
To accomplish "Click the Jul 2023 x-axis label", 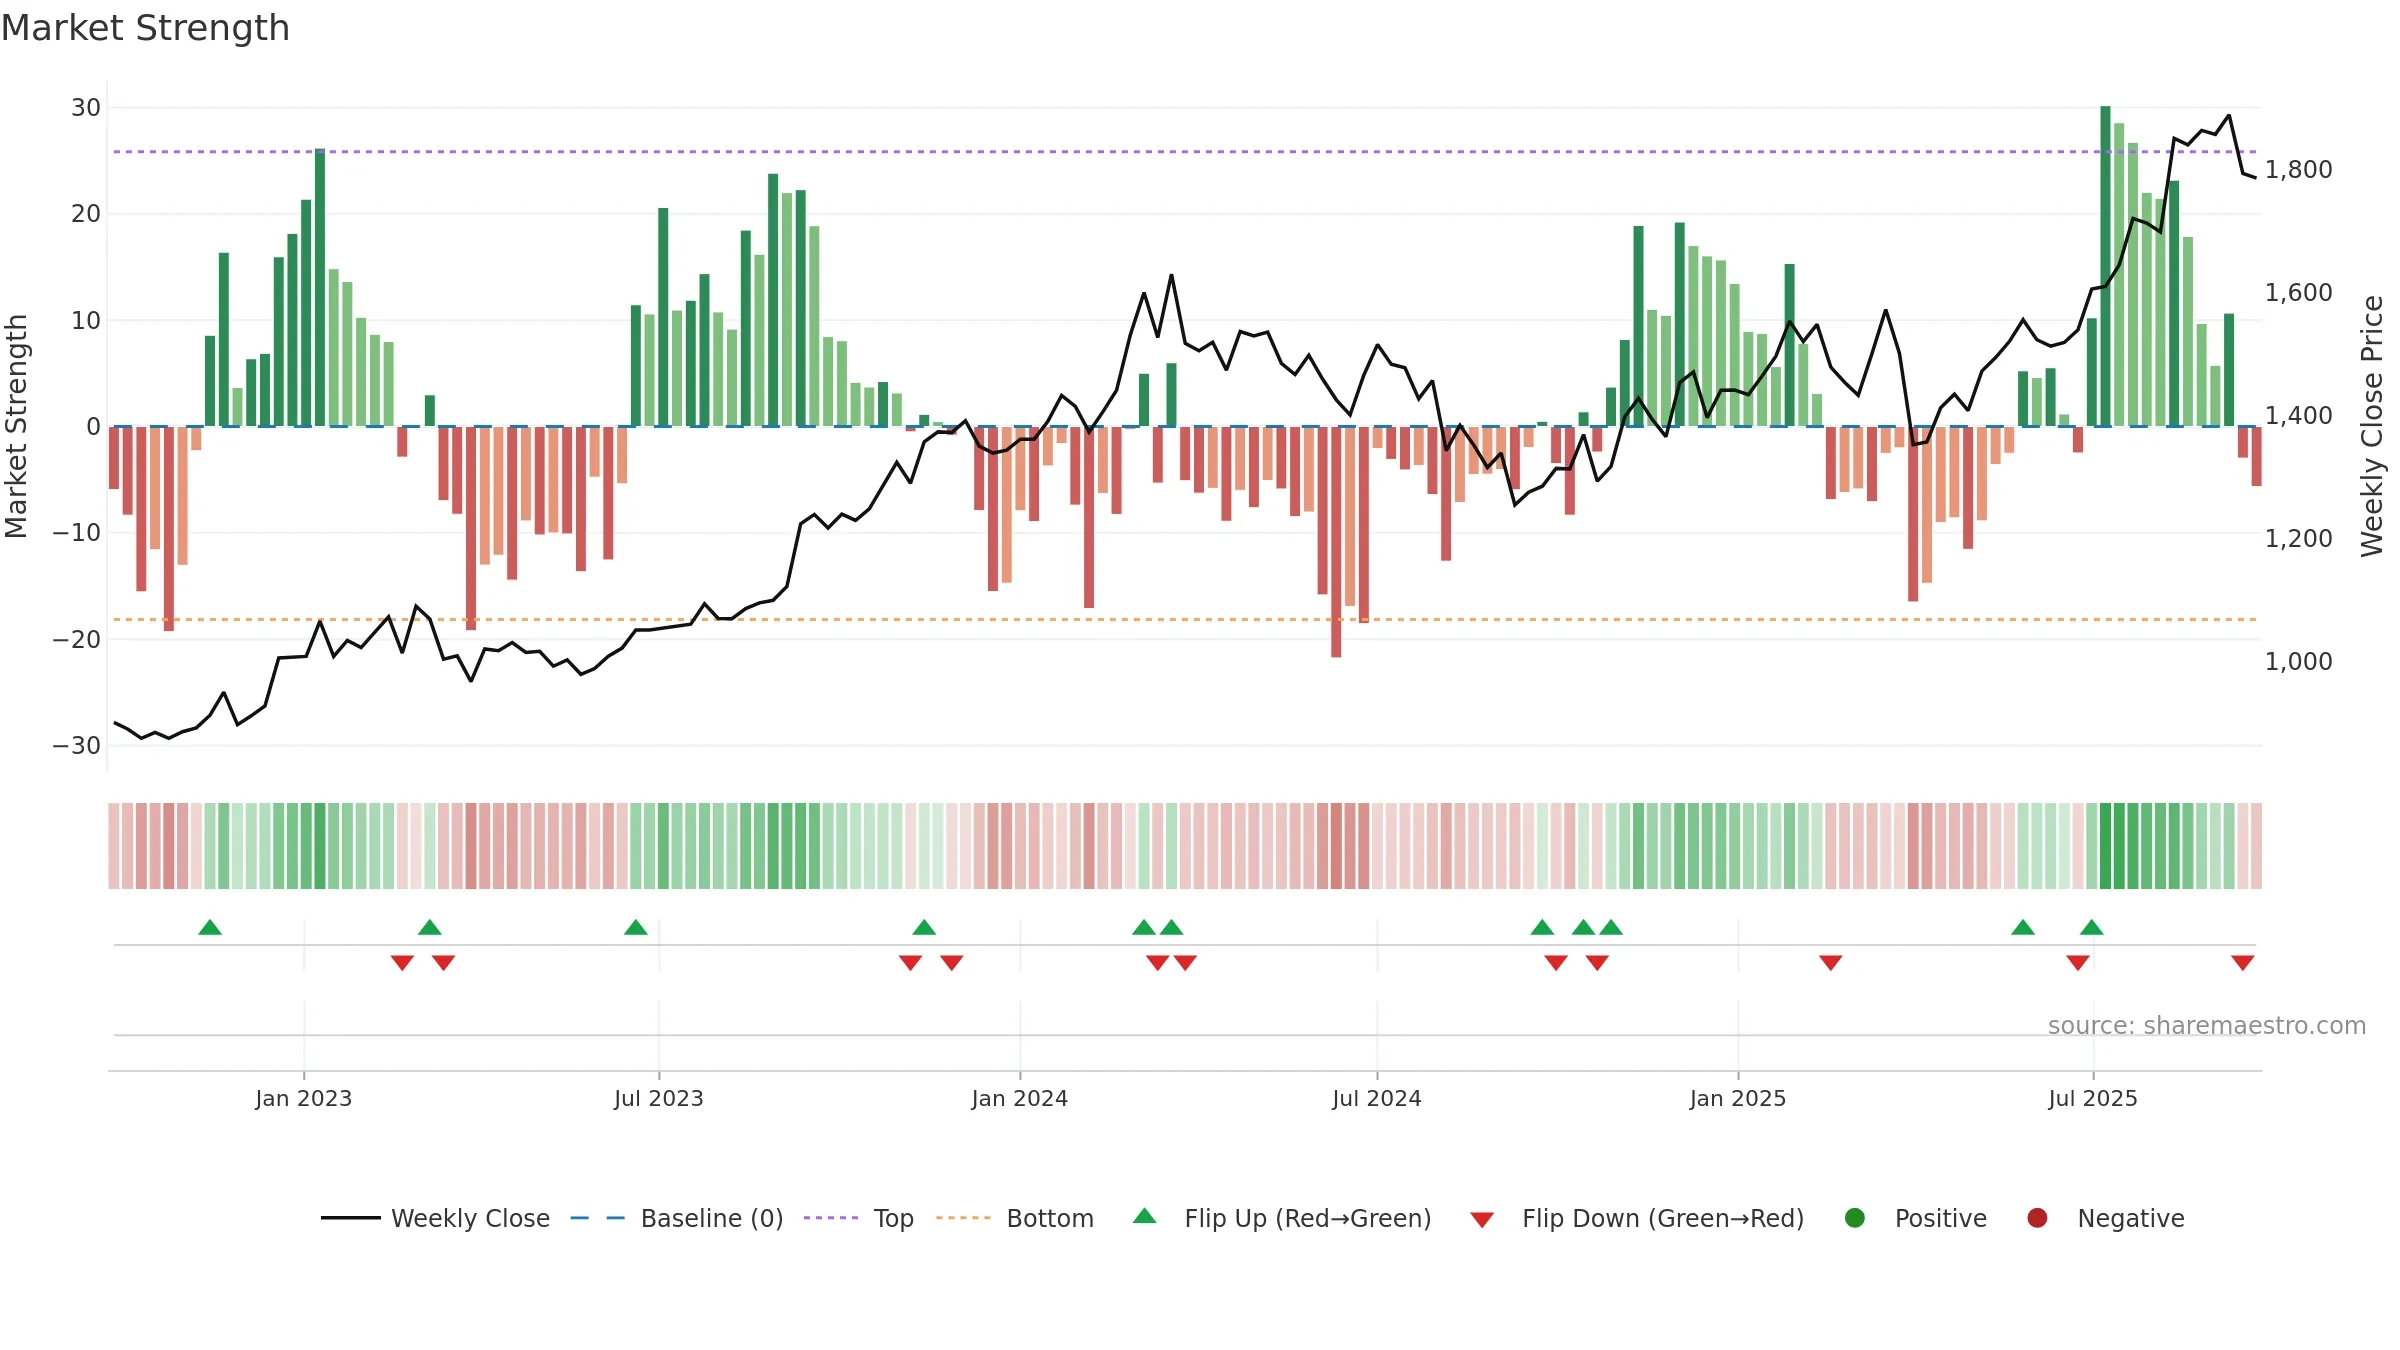I will 659,1099.
